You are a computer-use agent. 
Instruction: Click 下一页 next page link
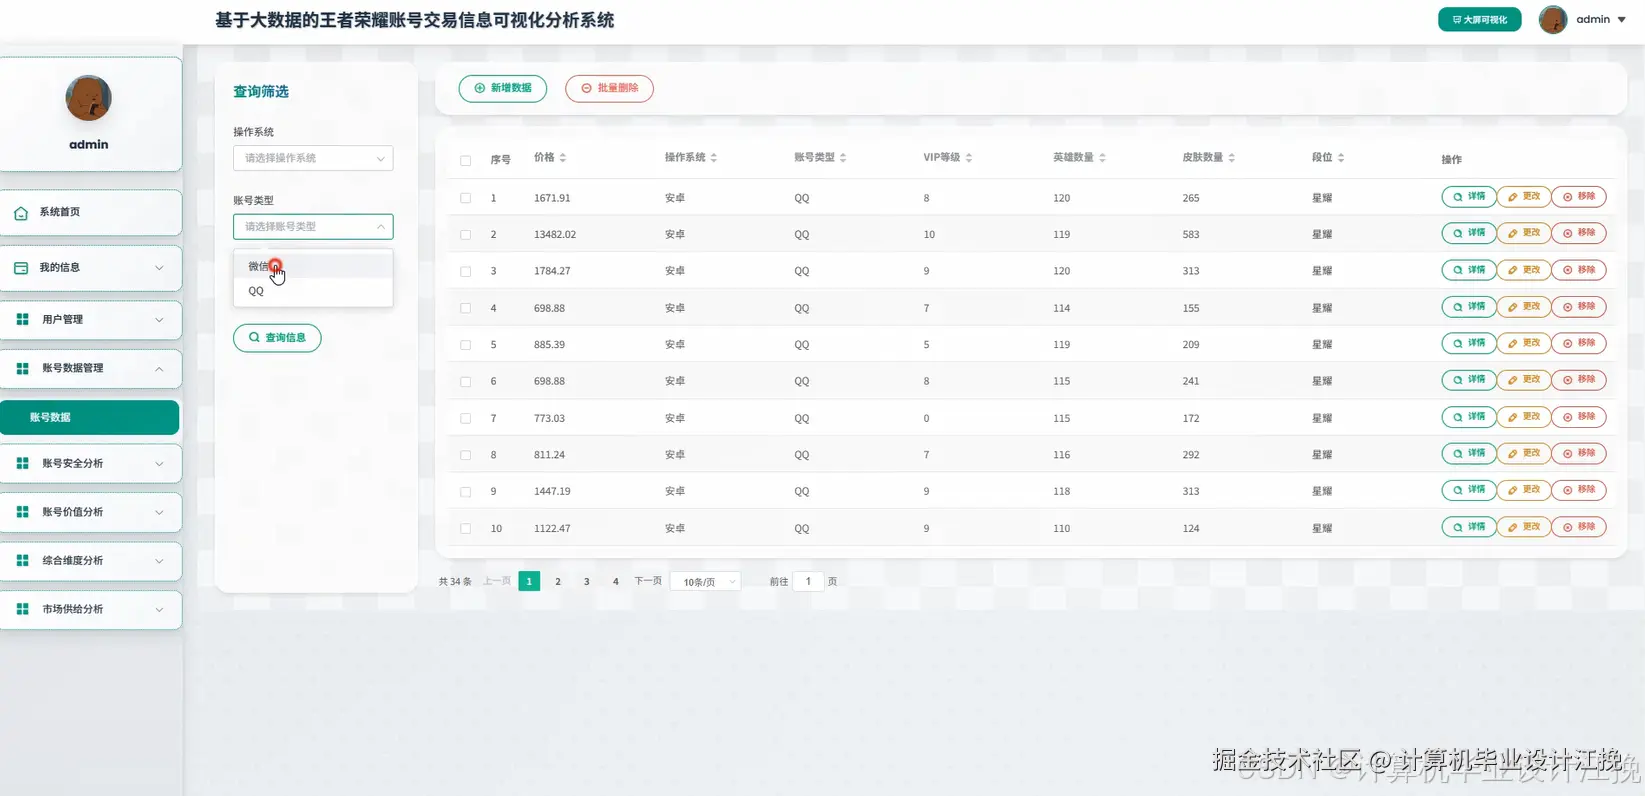click(x=648, y=581)
